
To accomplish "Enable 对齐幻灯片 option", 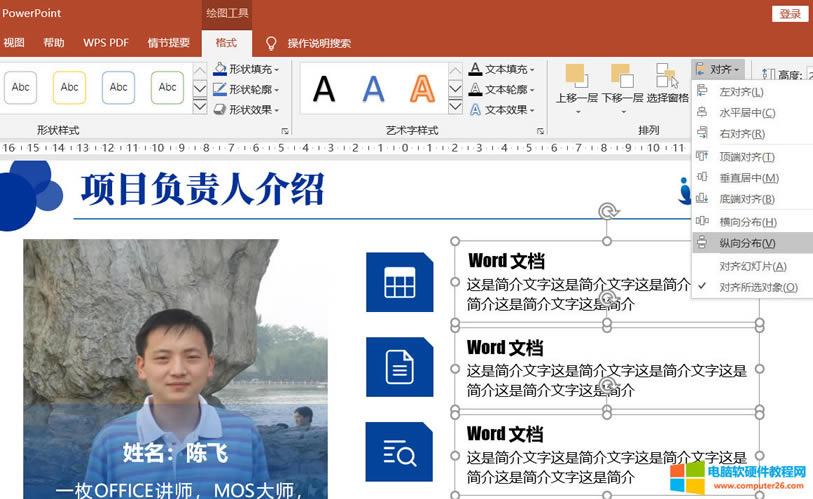I will click(752, 266).
